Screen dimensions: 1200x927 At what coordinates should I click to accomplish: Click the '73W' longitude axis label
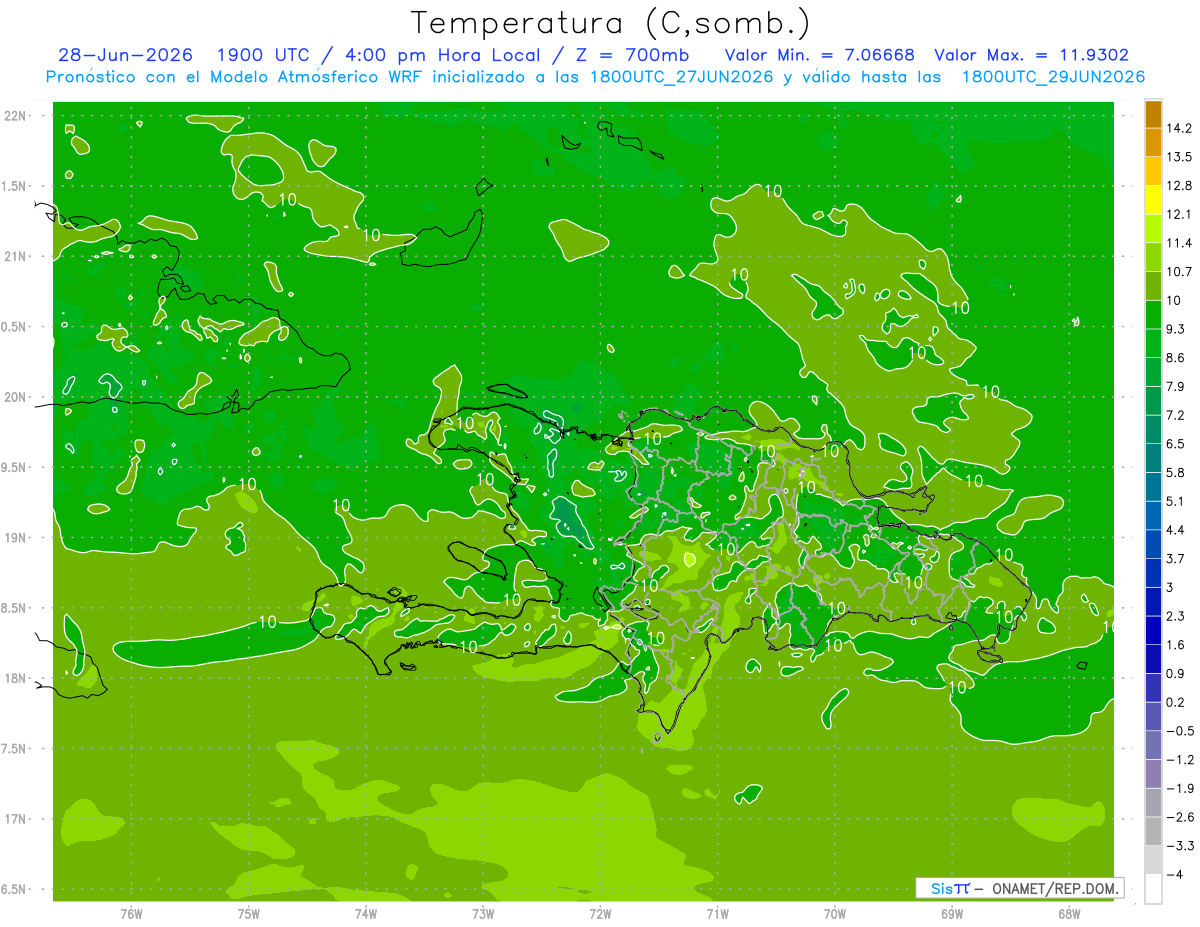[483, 914]
